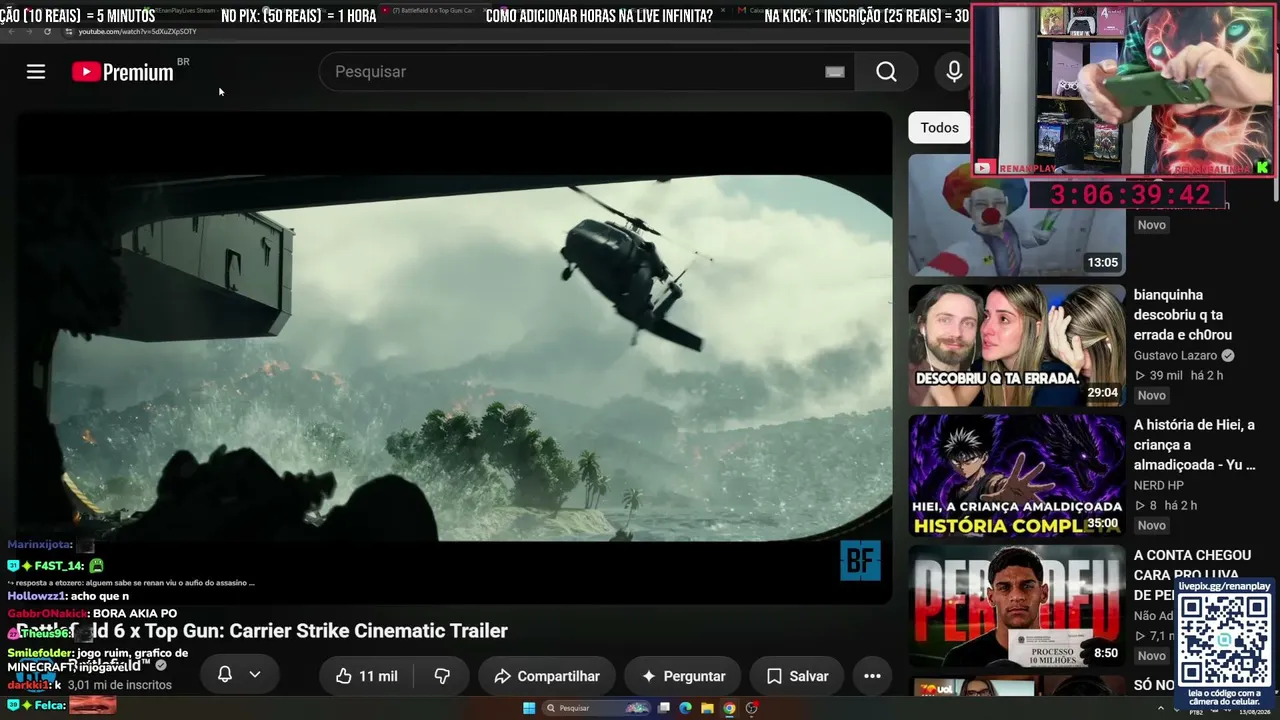This screenshot has height=720, width=1280.
Task: Open more actions three-dot menu
Action: [872, 676]
